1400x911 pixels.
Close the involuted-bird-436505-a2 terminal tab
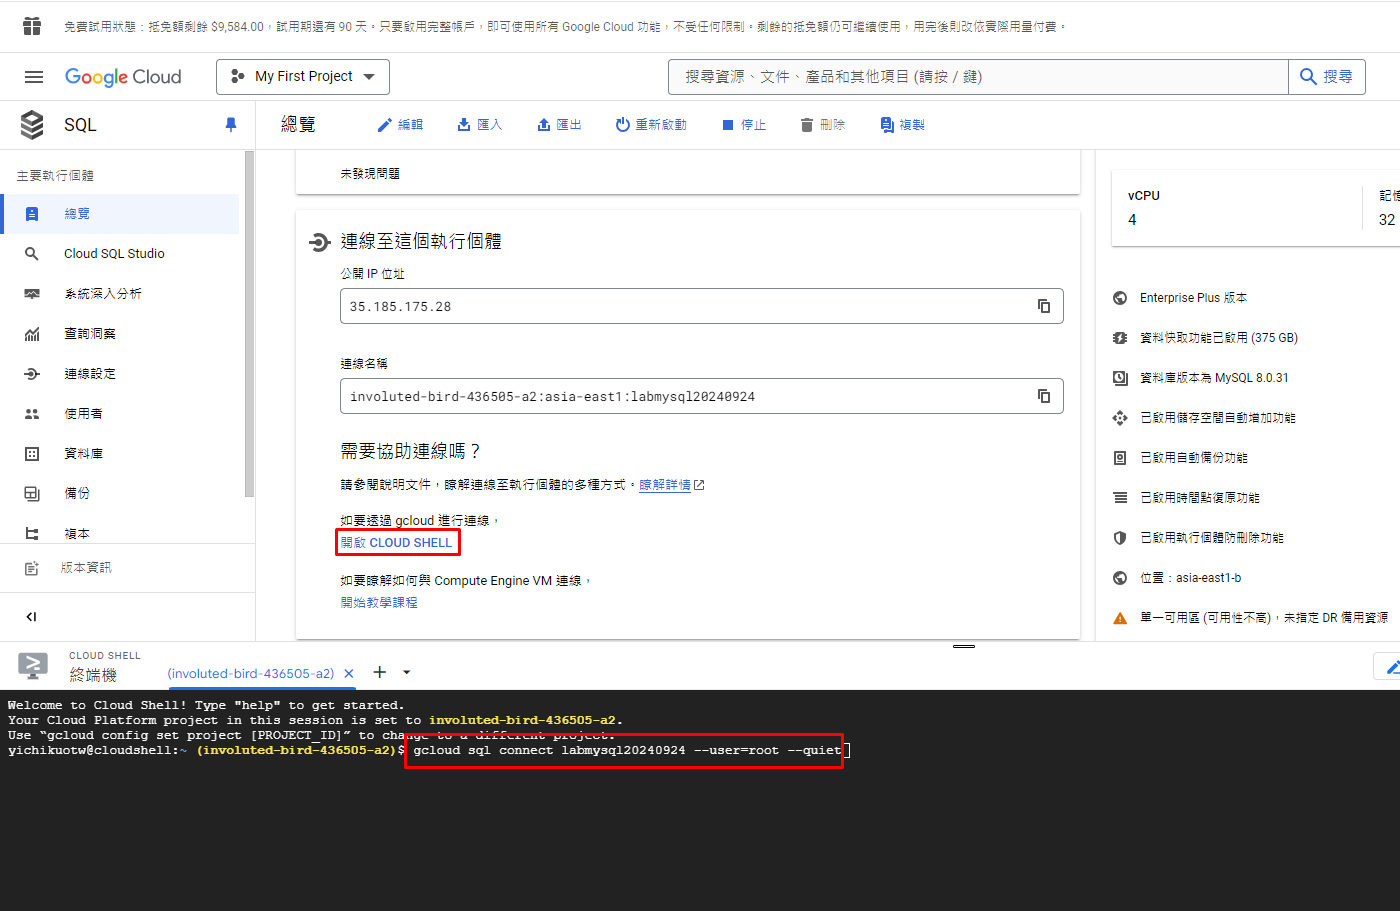349,674
